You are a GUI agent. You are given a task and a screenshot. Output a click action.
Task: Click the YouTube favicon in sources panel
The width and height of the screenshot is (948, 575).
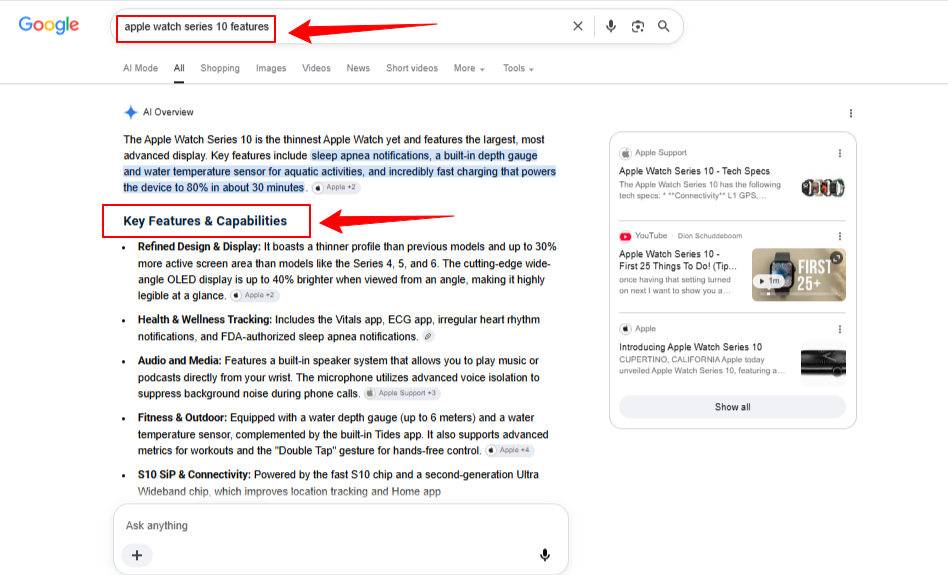[625, 236]
